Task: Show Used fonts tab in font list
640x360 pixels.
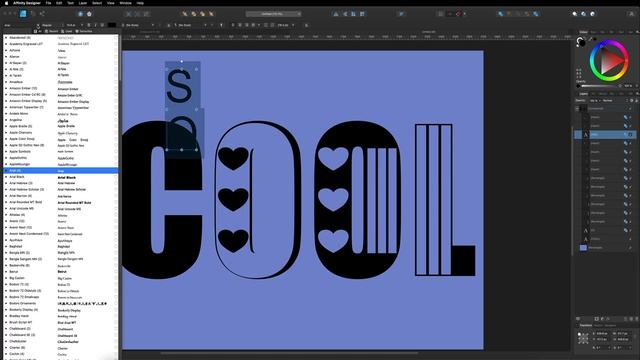Action: (x=67, y=31)
